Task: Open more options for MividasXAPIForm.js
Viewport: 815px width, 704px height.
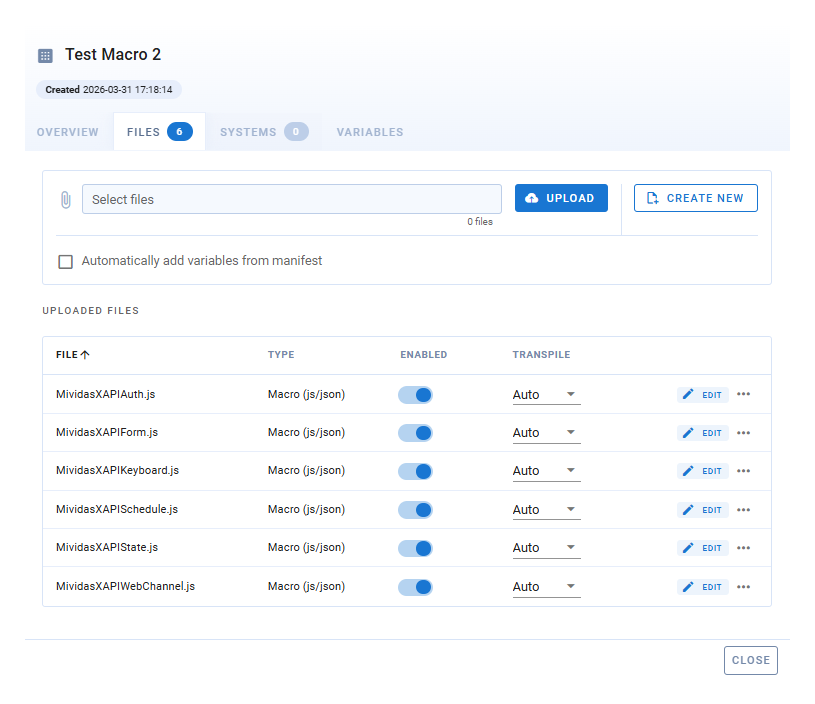Action: point(743,433)
